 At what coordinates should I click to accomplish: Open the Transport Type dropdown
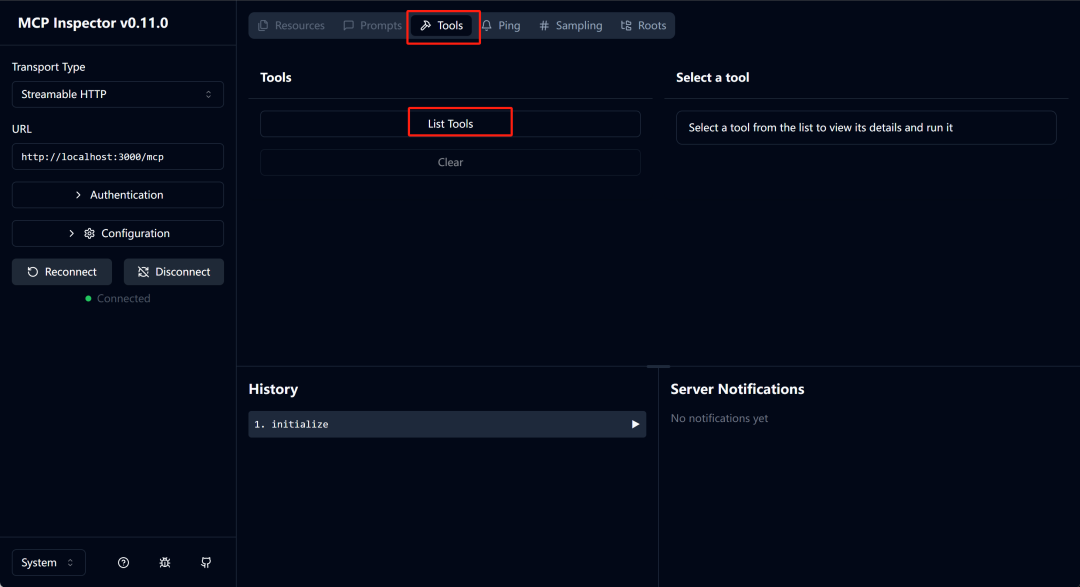click(118, 94)
